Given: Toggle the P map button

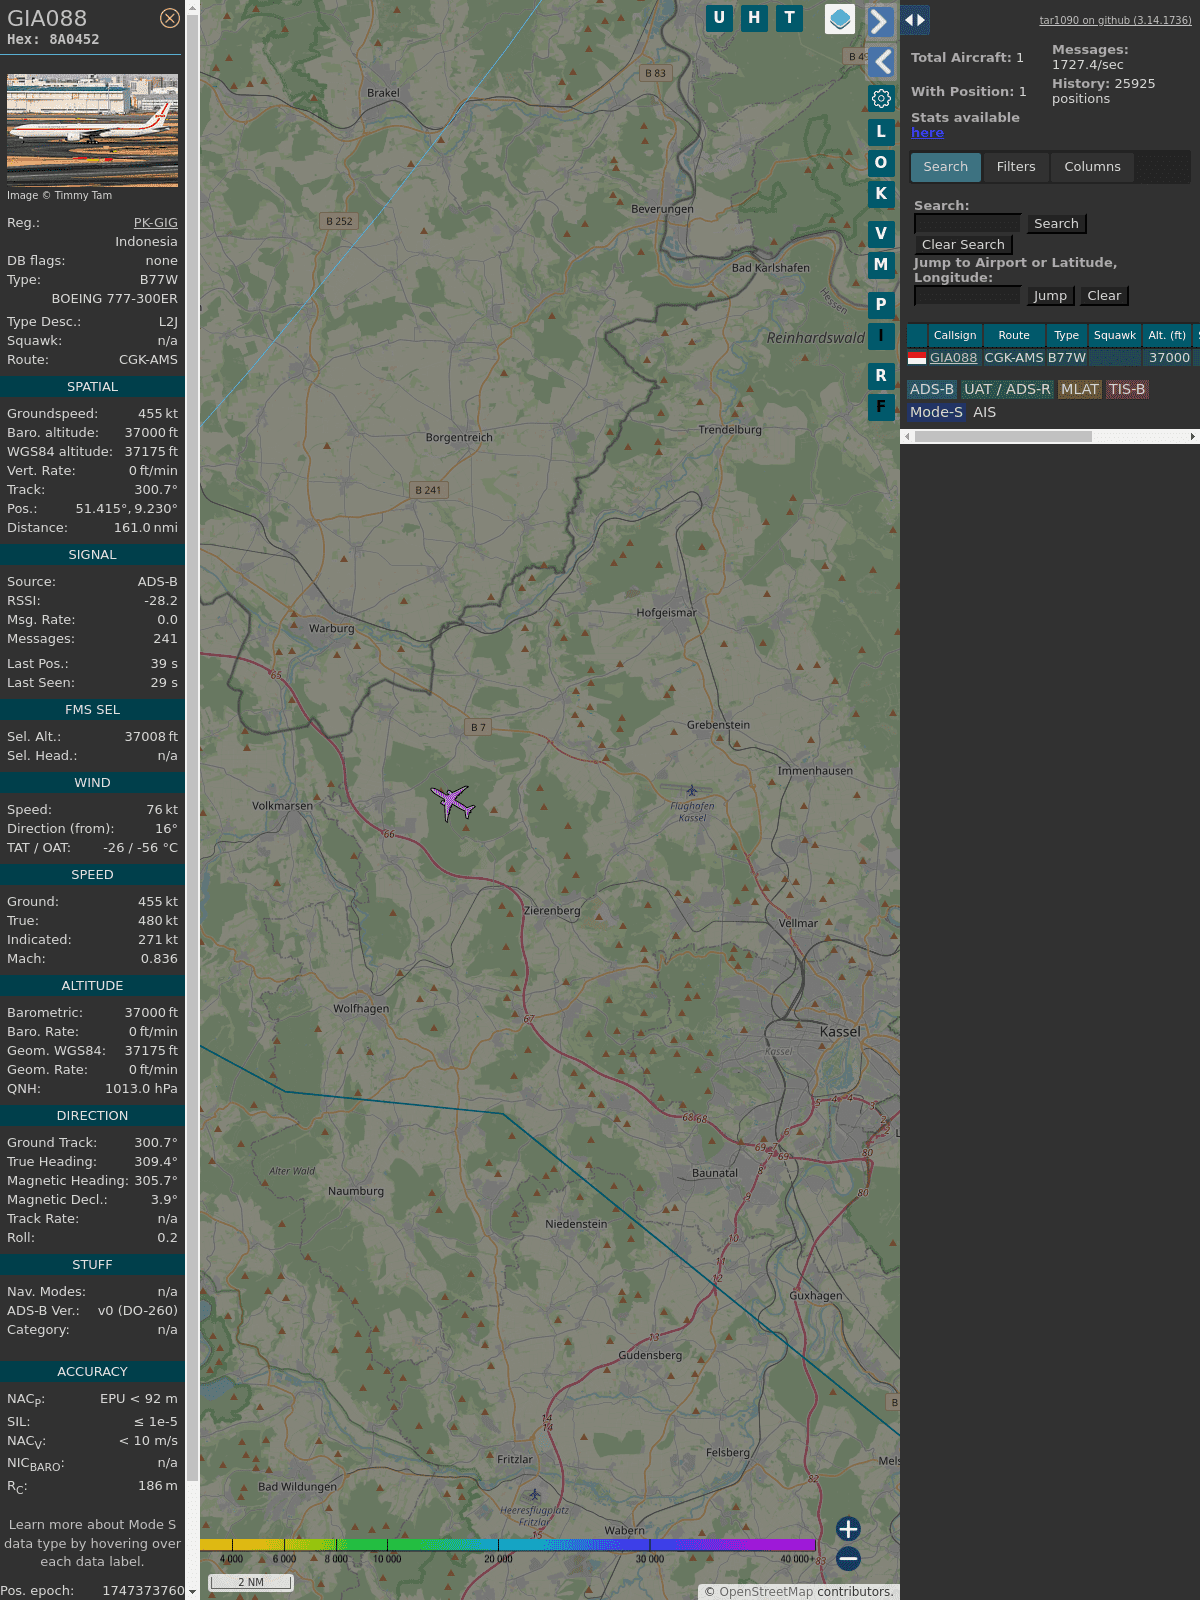Looking at the screenshot, I should click(x=881, y=304).
